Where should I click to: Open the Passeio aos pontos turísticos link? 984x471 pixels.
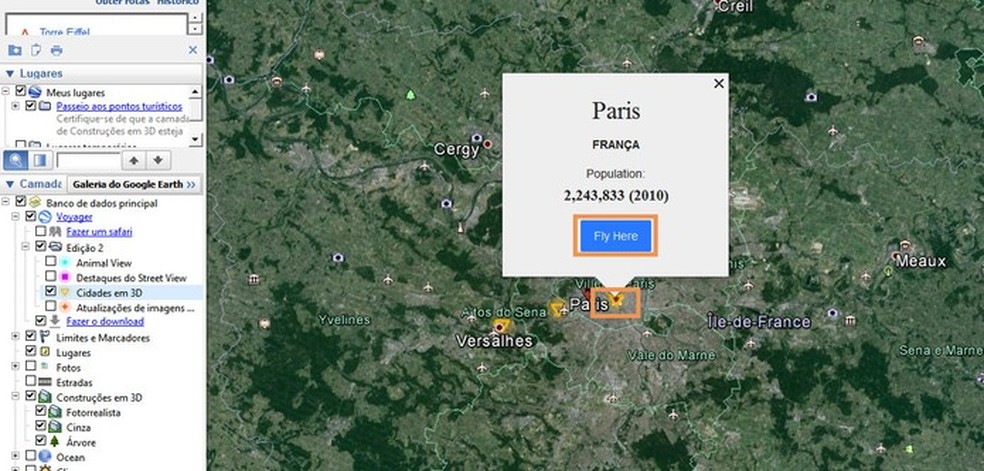tap(119, 107)
